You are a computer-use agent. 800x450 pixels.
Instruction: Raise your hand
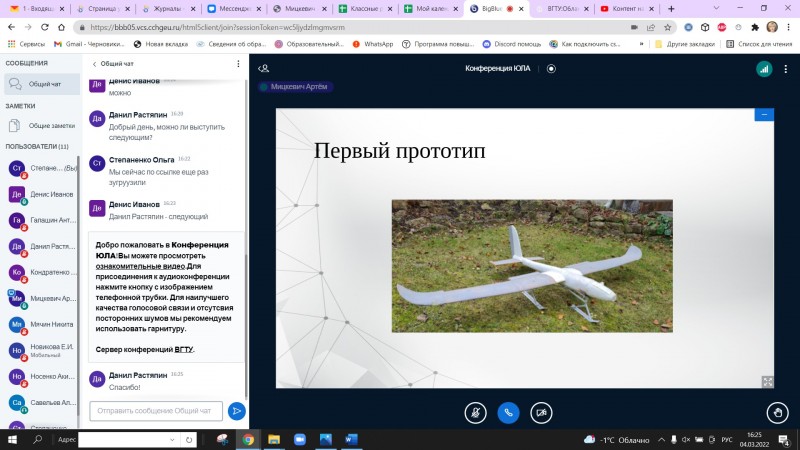776,411
